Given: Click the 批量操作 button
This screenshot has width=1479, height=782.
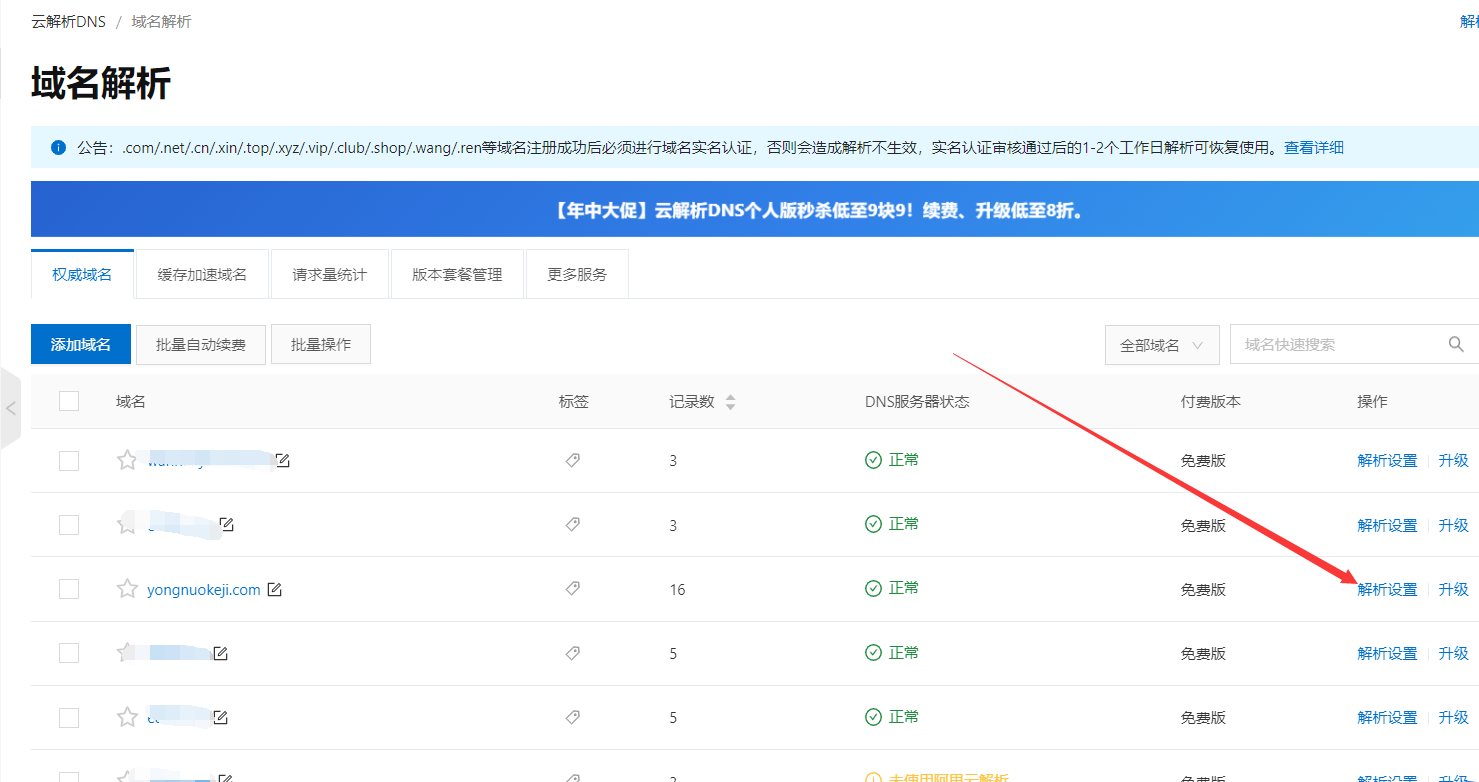Looking at the screenshot, I should click(x=321, y=344).
